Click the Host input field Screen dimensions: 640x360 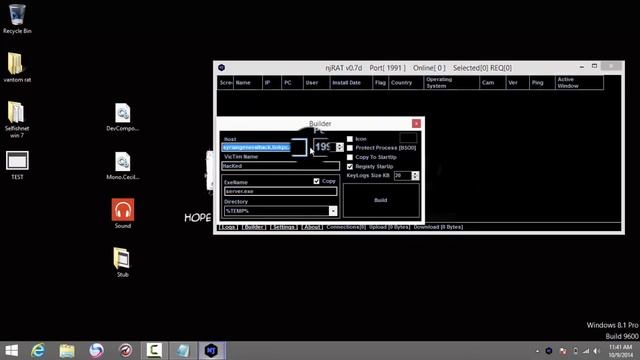[264, 147]
